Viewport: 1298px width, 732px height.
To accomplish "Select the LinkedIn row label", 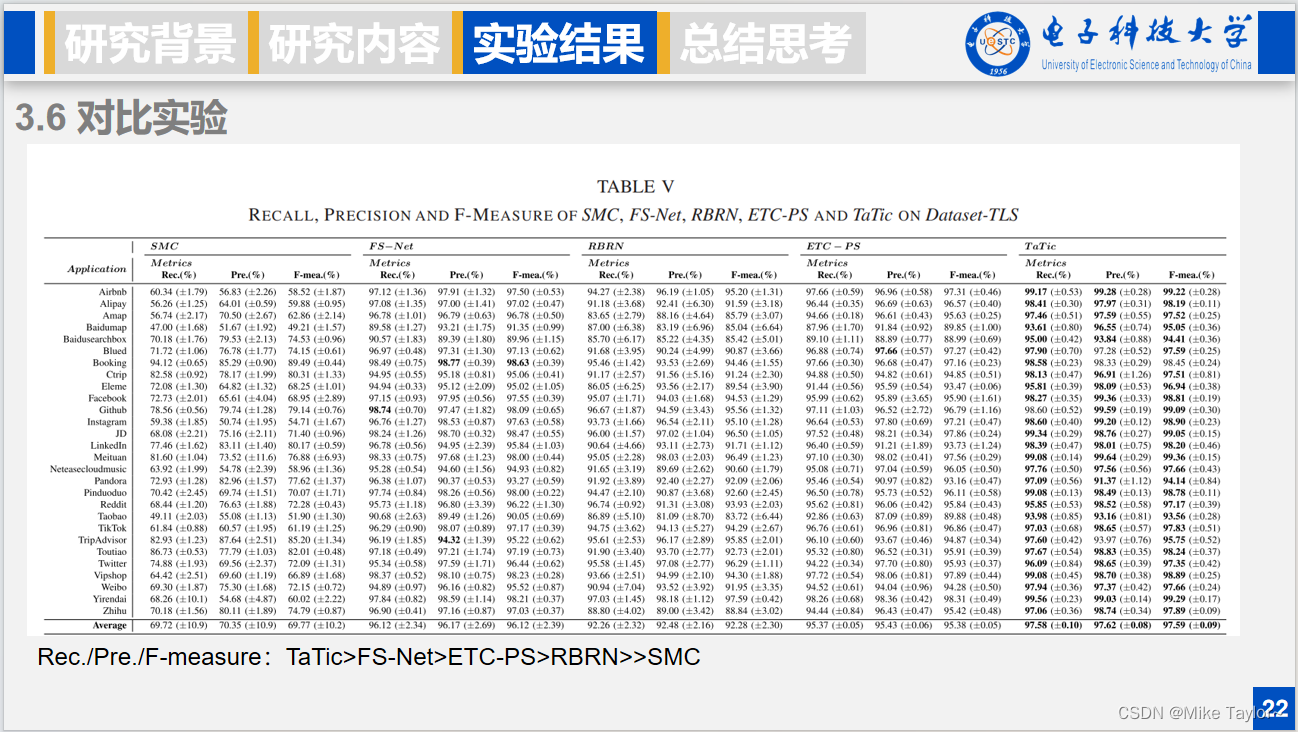I will click(x=109, y=445).
